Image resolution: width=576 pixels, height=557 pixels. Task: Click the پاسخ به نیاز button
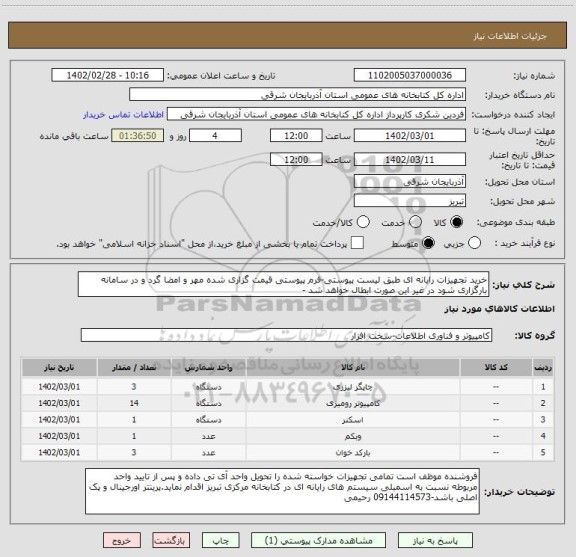point(435,541)
